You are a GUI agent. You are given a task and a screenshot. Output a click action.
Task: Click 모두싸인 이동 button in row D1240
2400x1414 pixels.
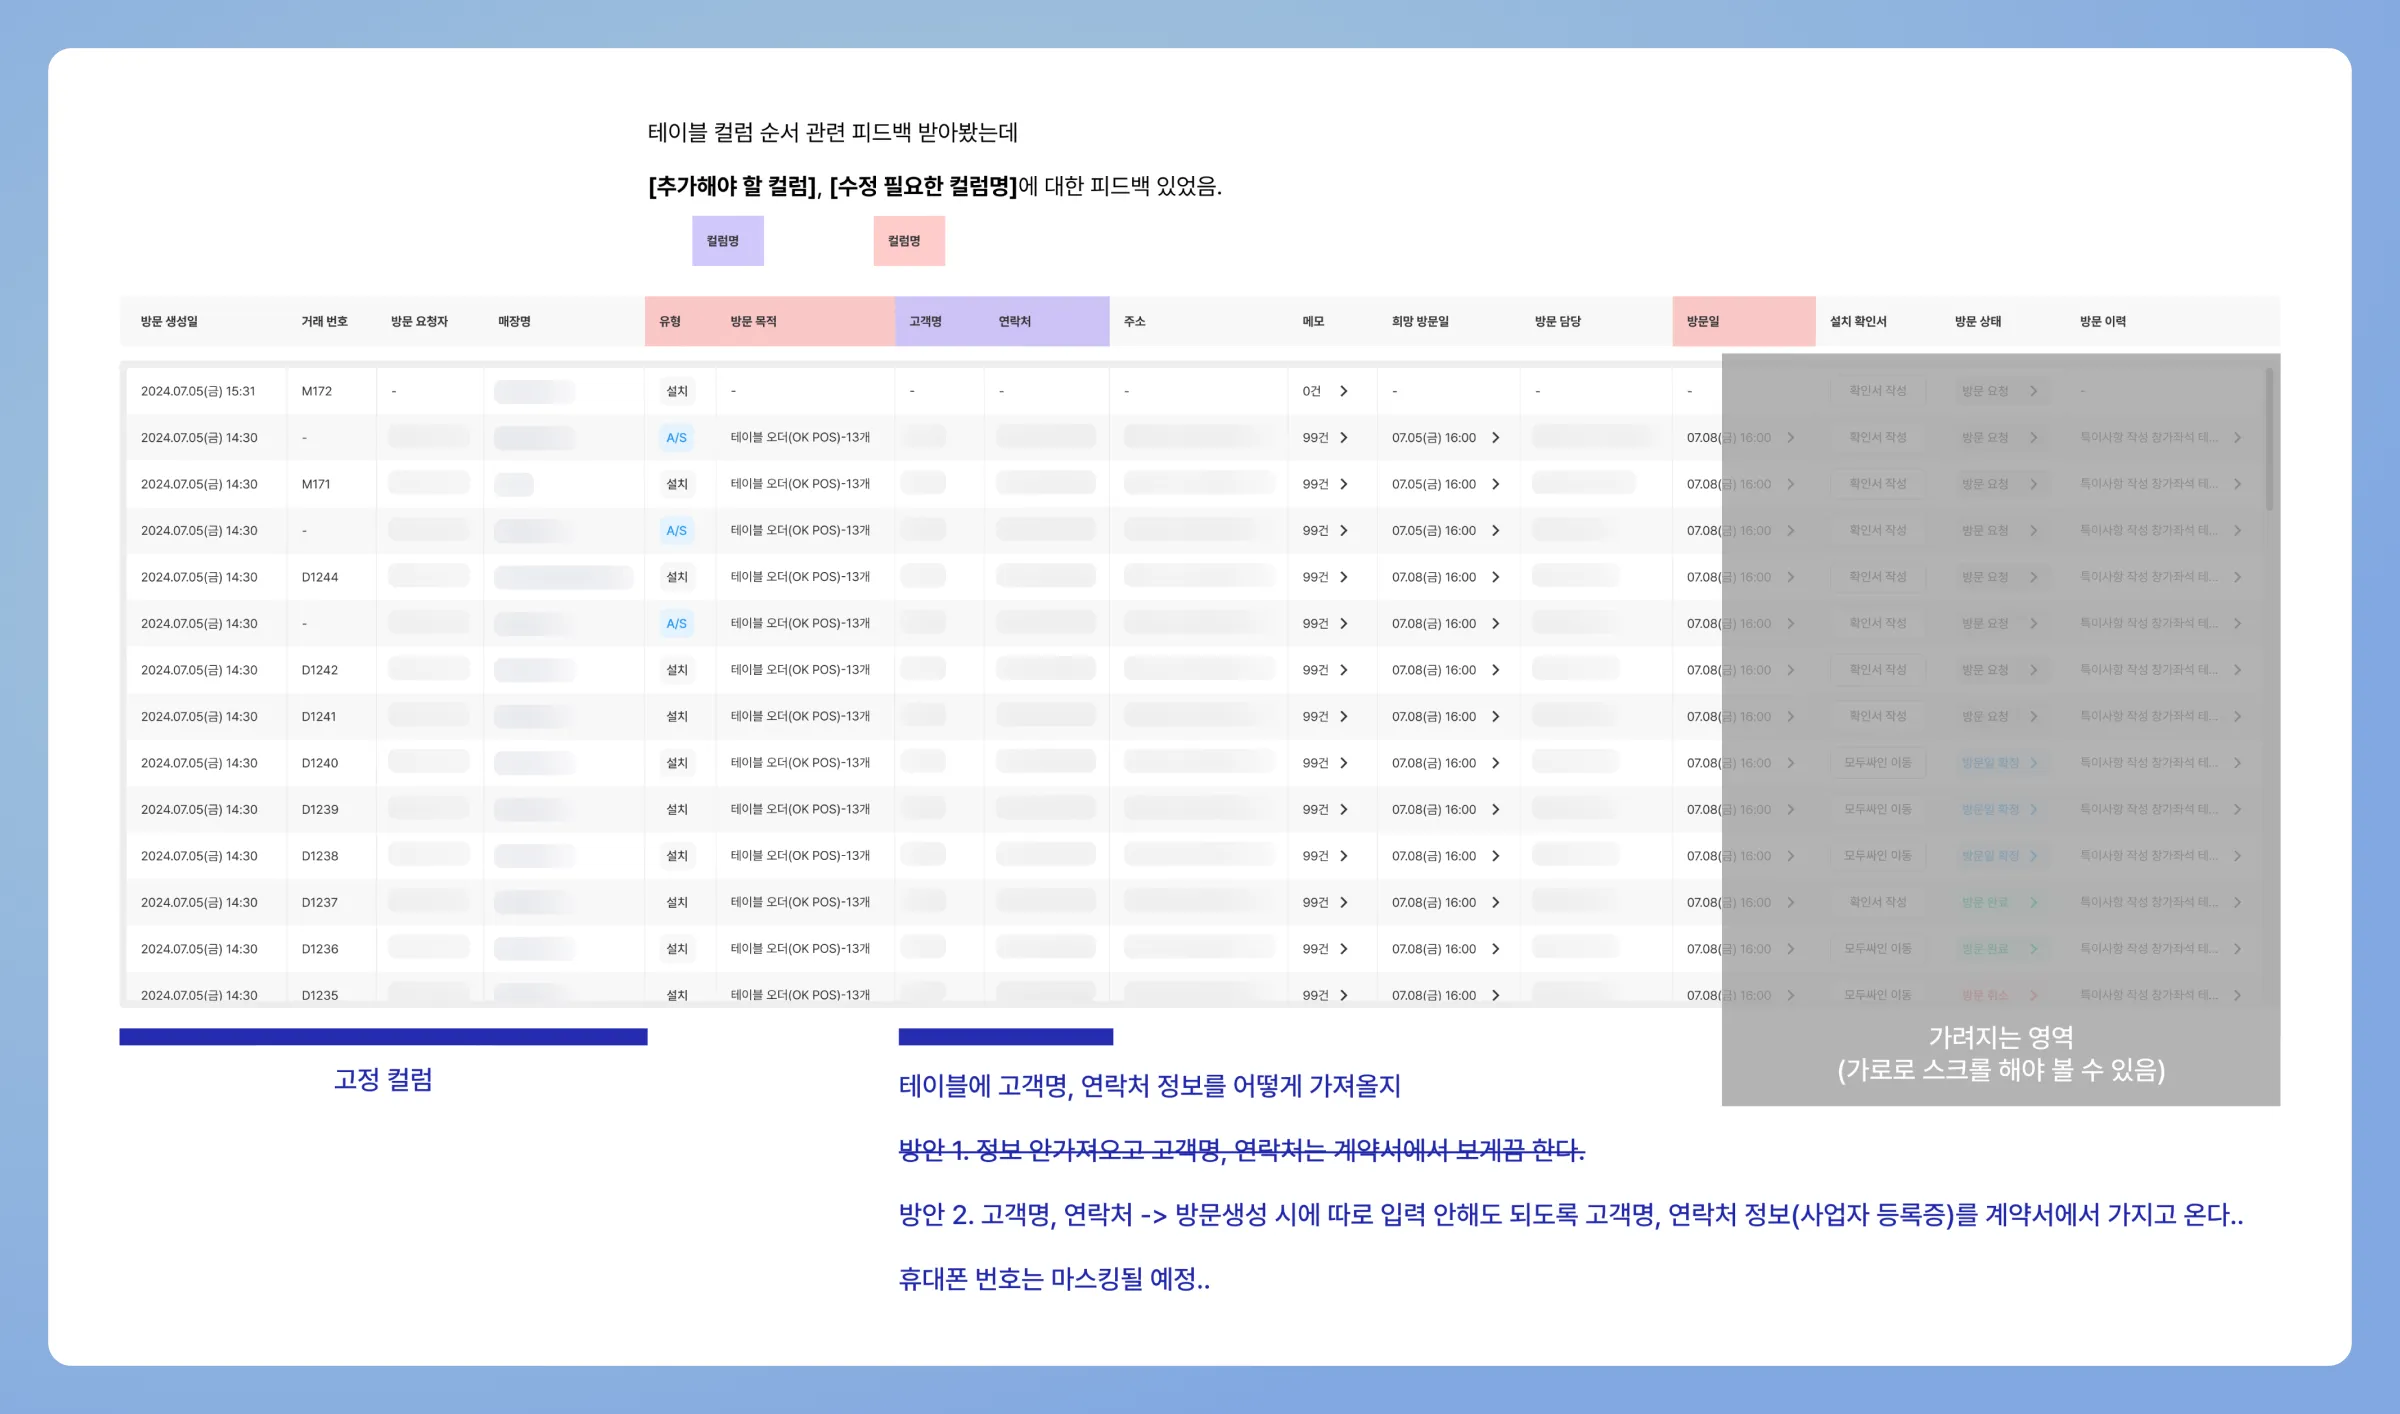tap(1878, 763)
